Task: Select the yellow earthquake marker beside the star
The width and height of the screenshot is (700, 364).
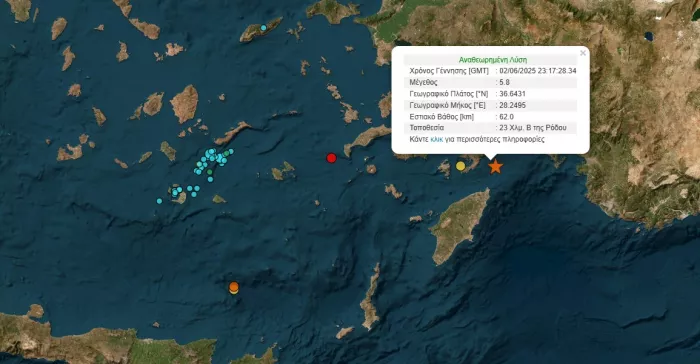Action: pos(460,166)
